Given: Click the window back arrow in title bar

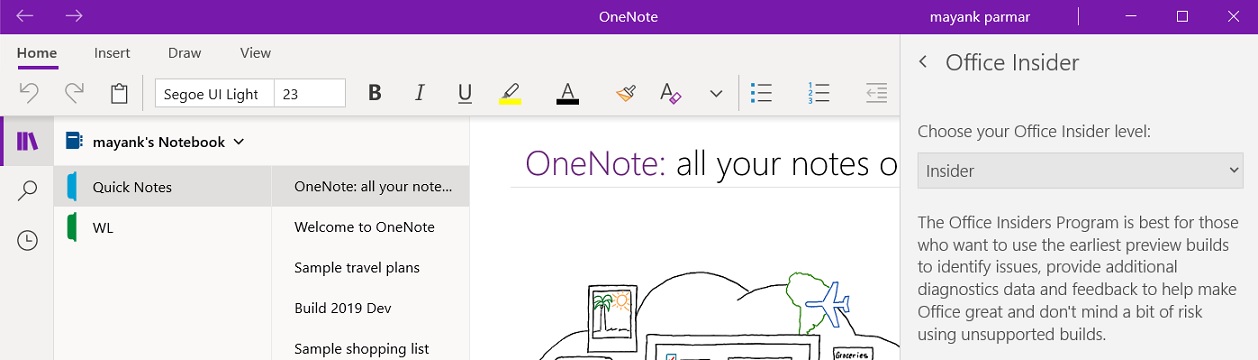Looking at the screenshot, I should pyautogui.click(x=25, y=16).
